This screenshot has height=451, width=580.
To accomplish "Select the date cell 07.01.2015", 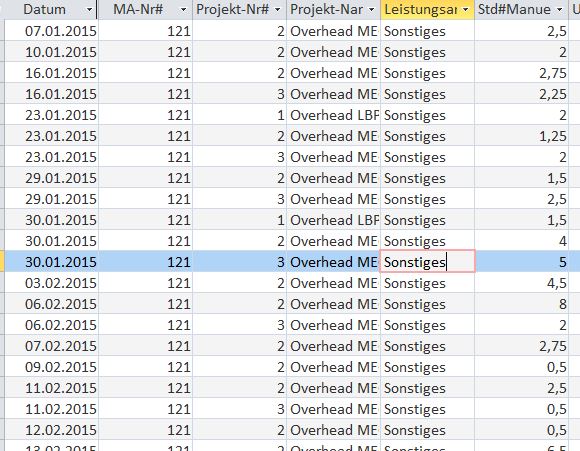I will pyautogui.click(x=52, y=31).
